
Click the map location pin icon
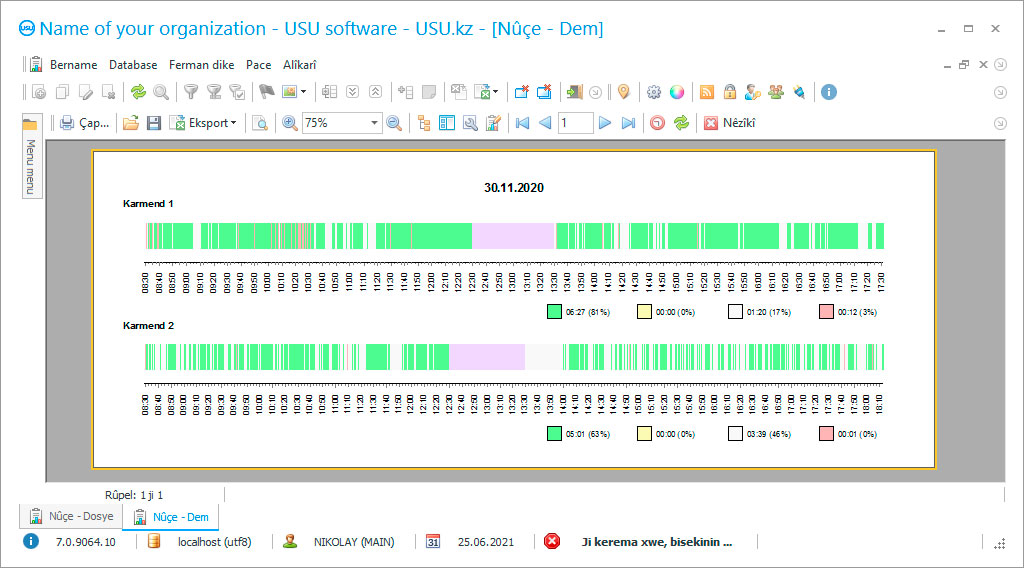[623, 92]
